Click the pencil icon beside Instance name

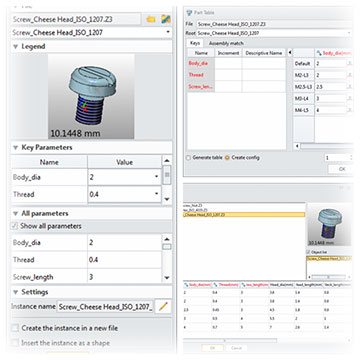point(163,306)
